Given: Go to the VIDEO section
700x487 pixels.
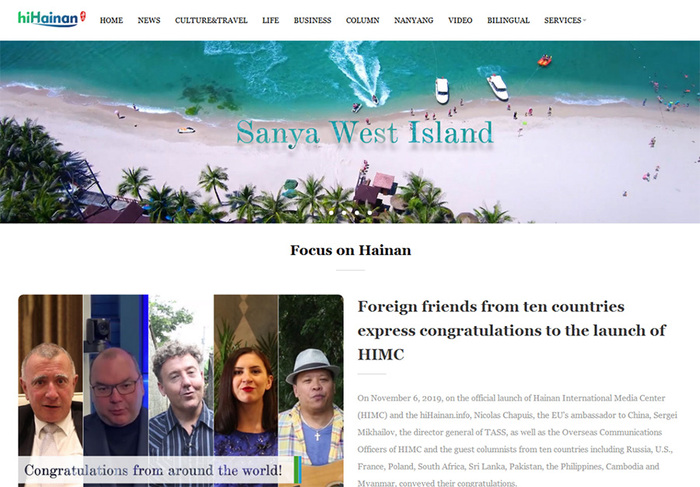Looking at the screenshot, I should [460, 21].
